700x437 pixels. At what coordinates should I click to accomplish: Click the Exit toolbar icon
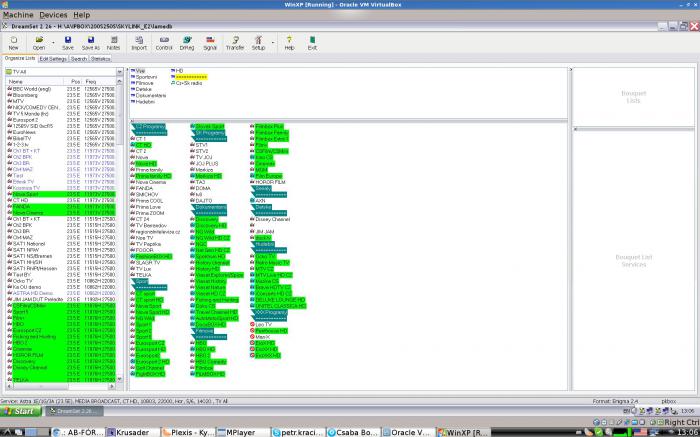[x=312, y=43]
